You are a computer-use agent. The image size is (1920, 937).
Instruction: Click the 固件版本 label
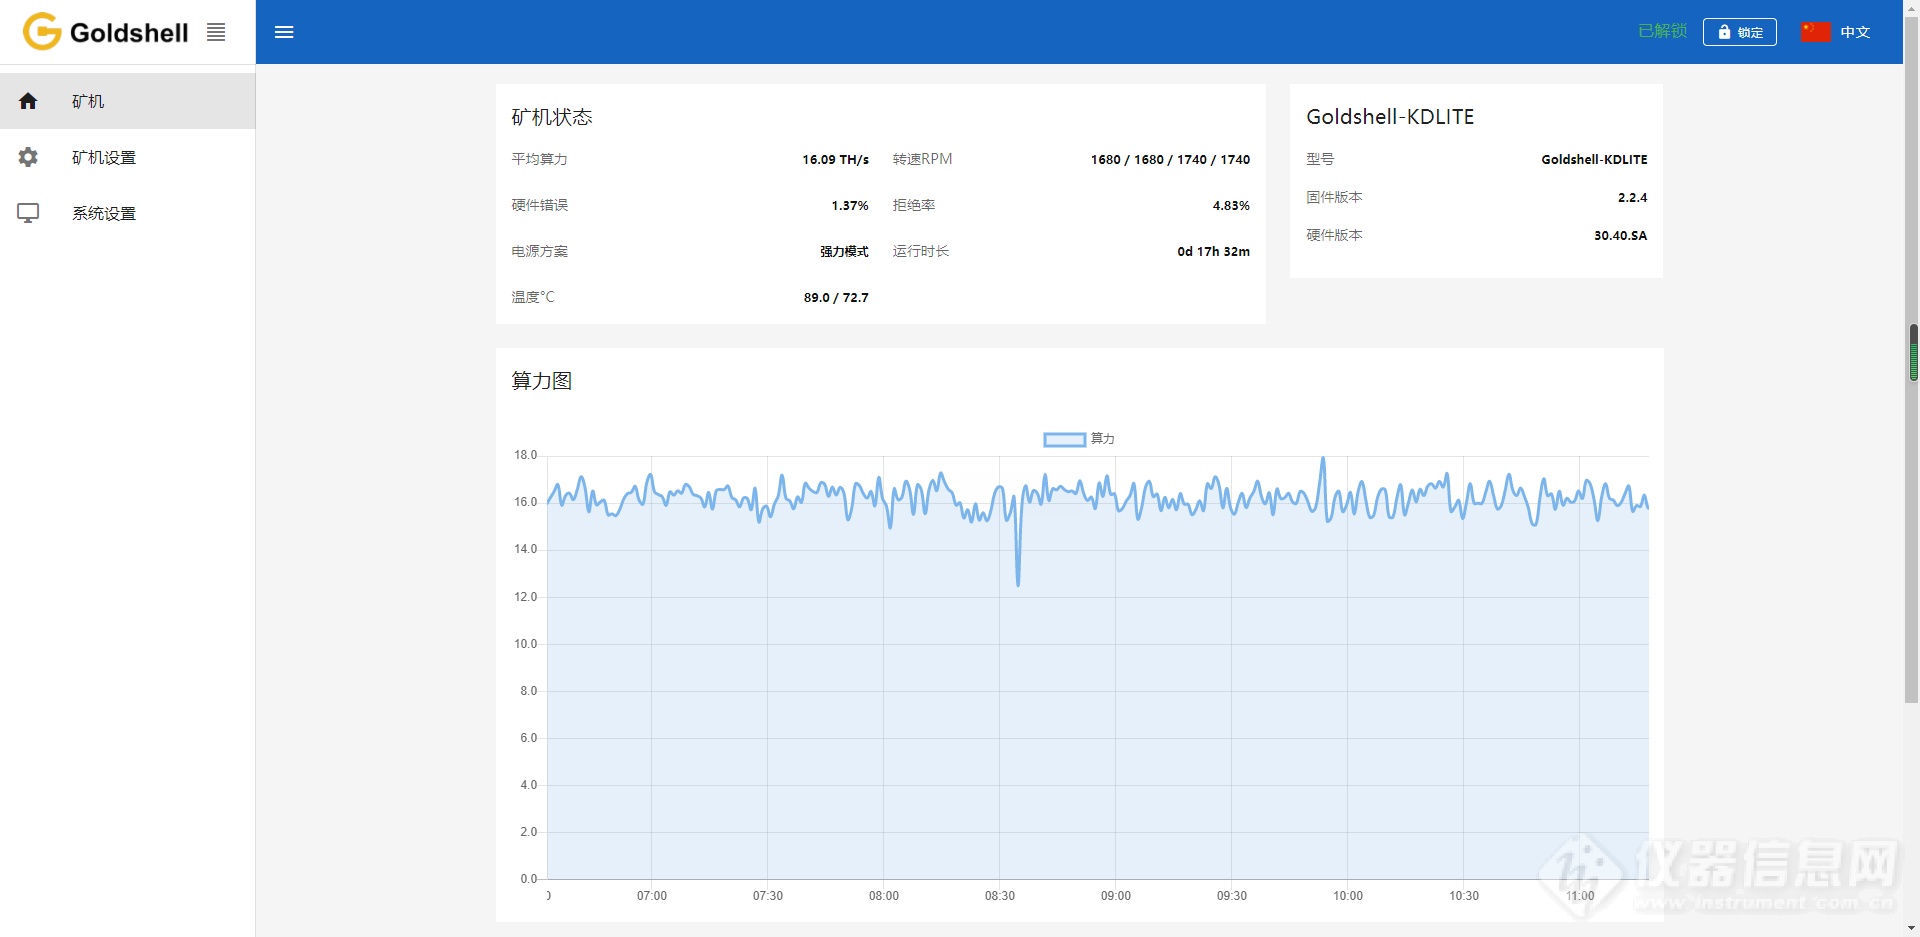[x=1334, y=197]
